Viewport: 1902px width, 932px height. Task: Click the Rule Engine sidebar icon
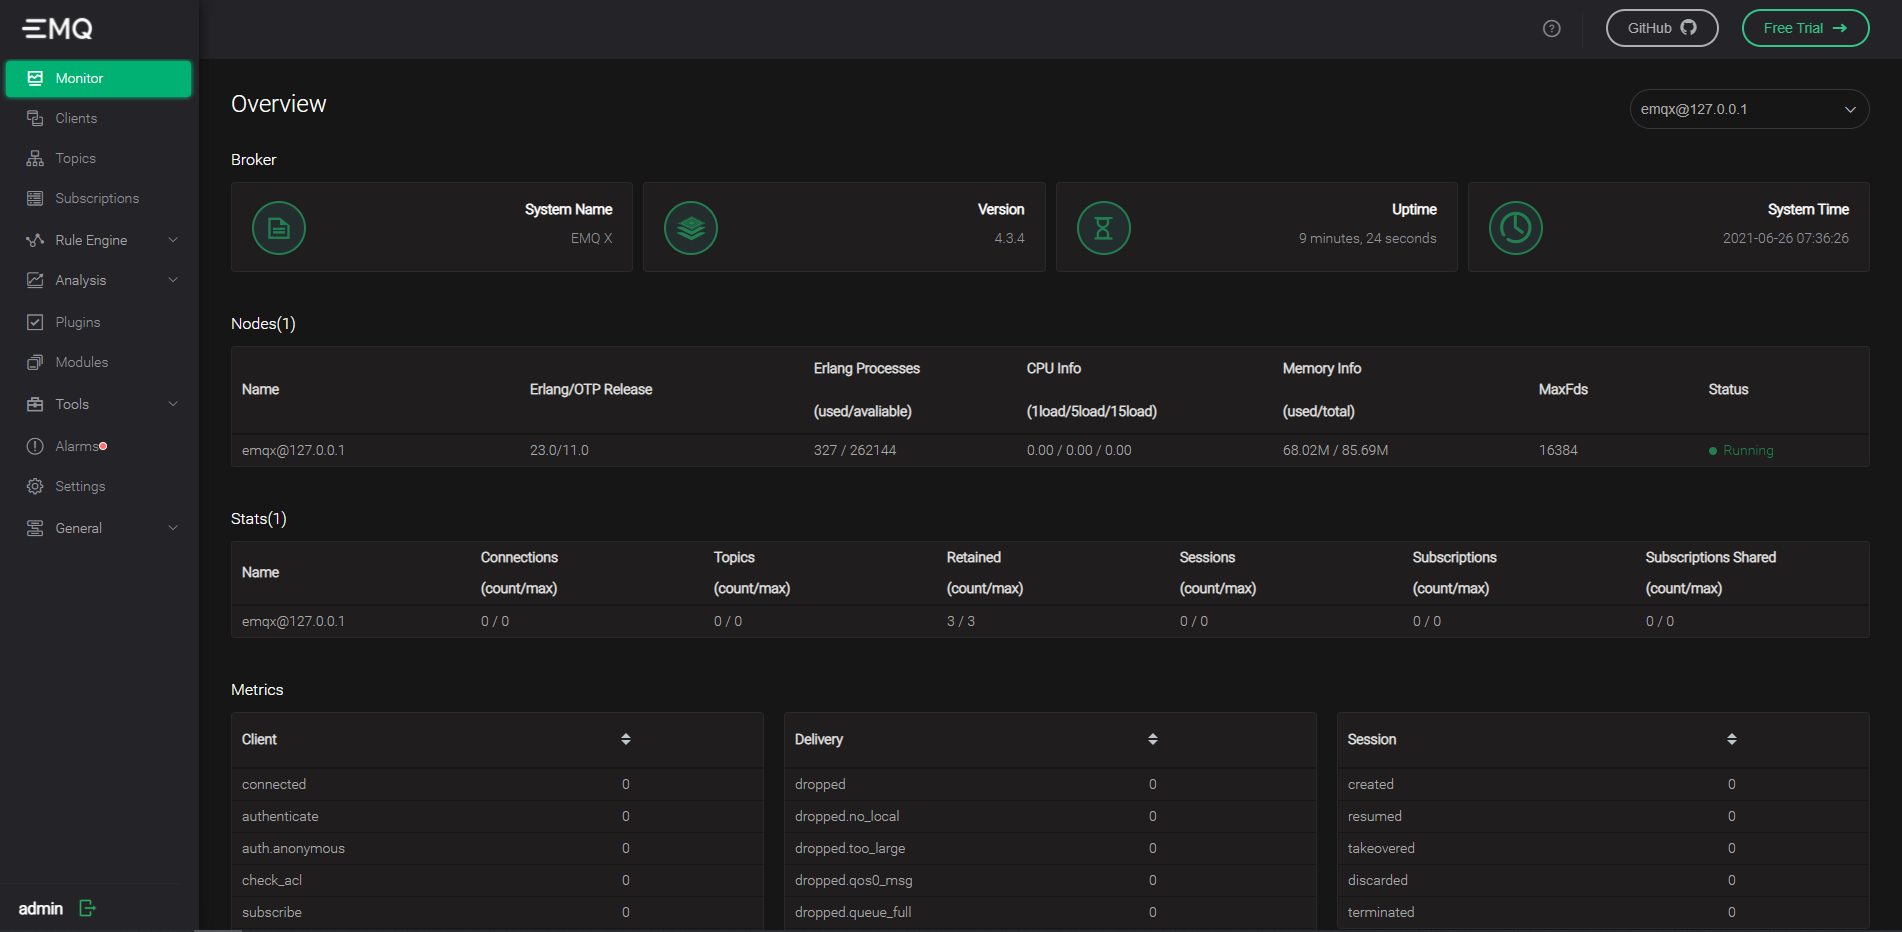[x=35, y=240]
